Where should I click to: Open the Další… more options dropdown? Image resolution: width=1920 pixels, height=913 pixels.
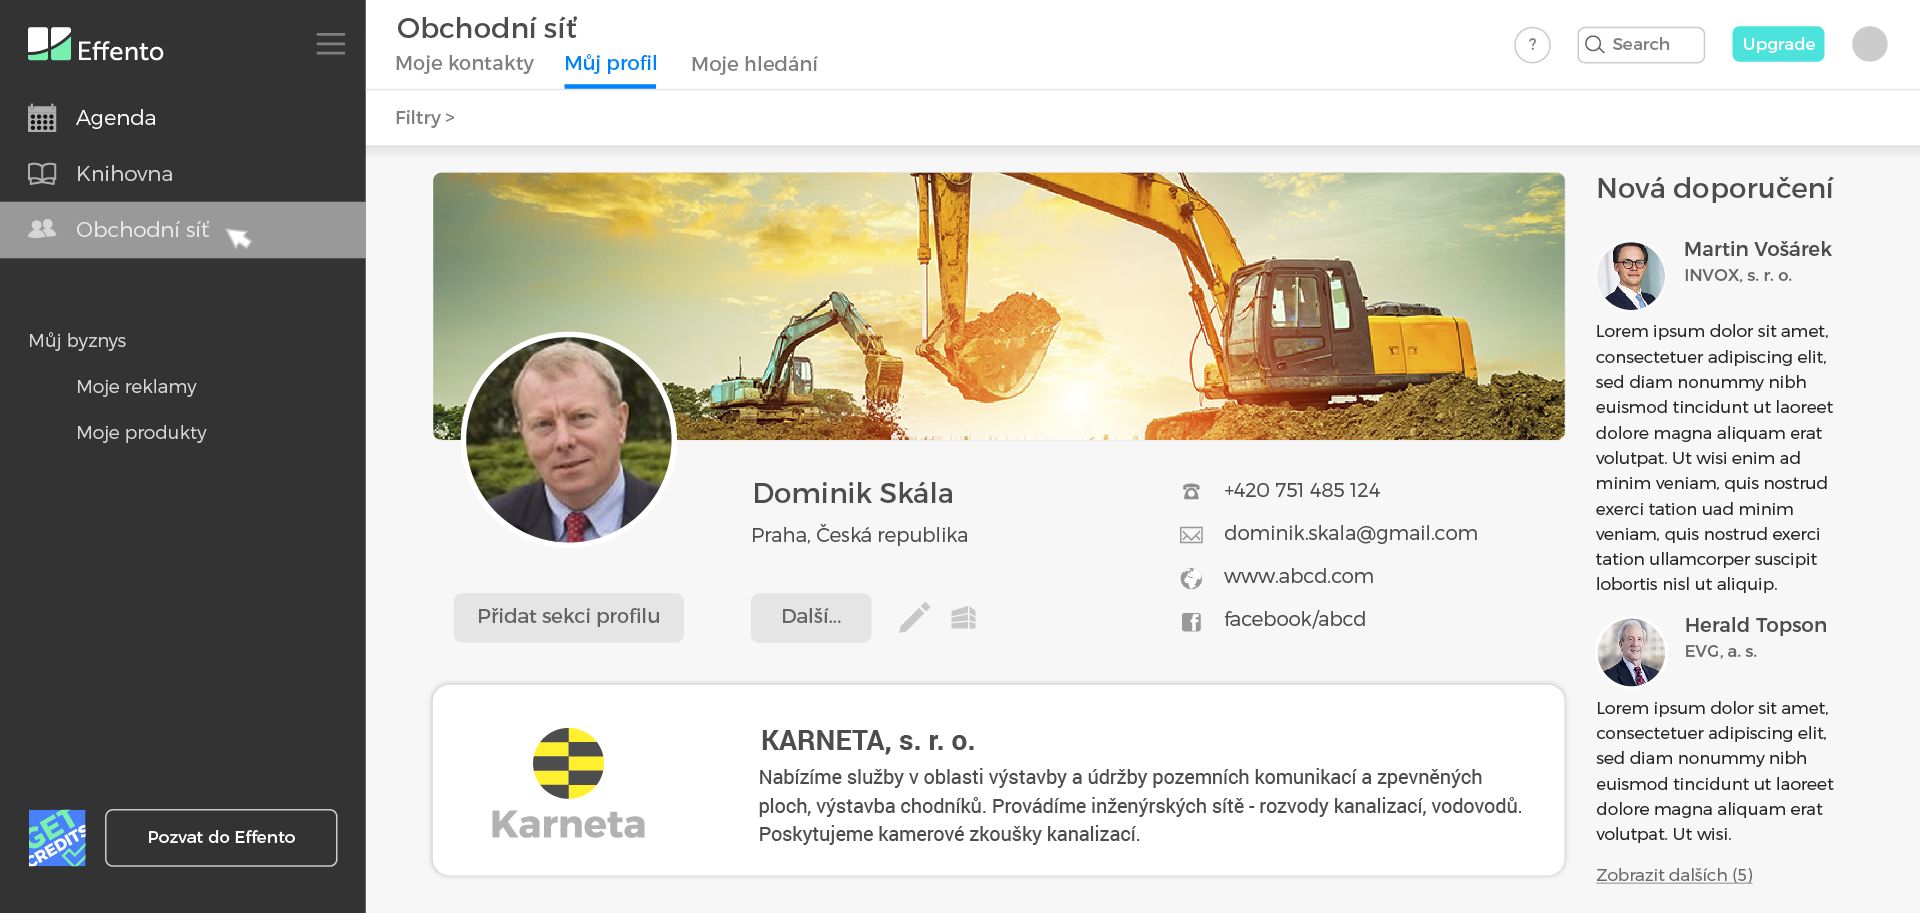coord(811,617)
